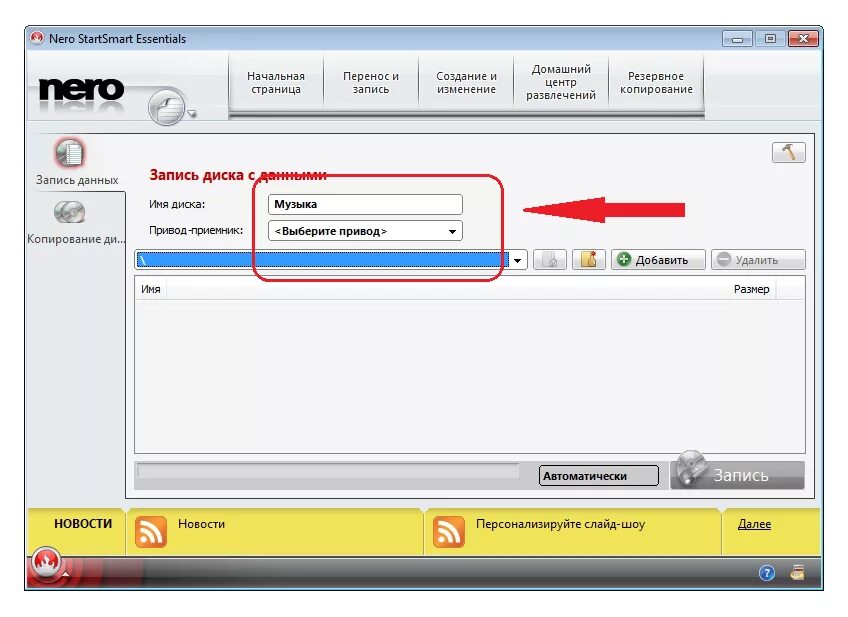Switch to the Перенос и запись tab

pyautogui.click(x=371, y=83)
